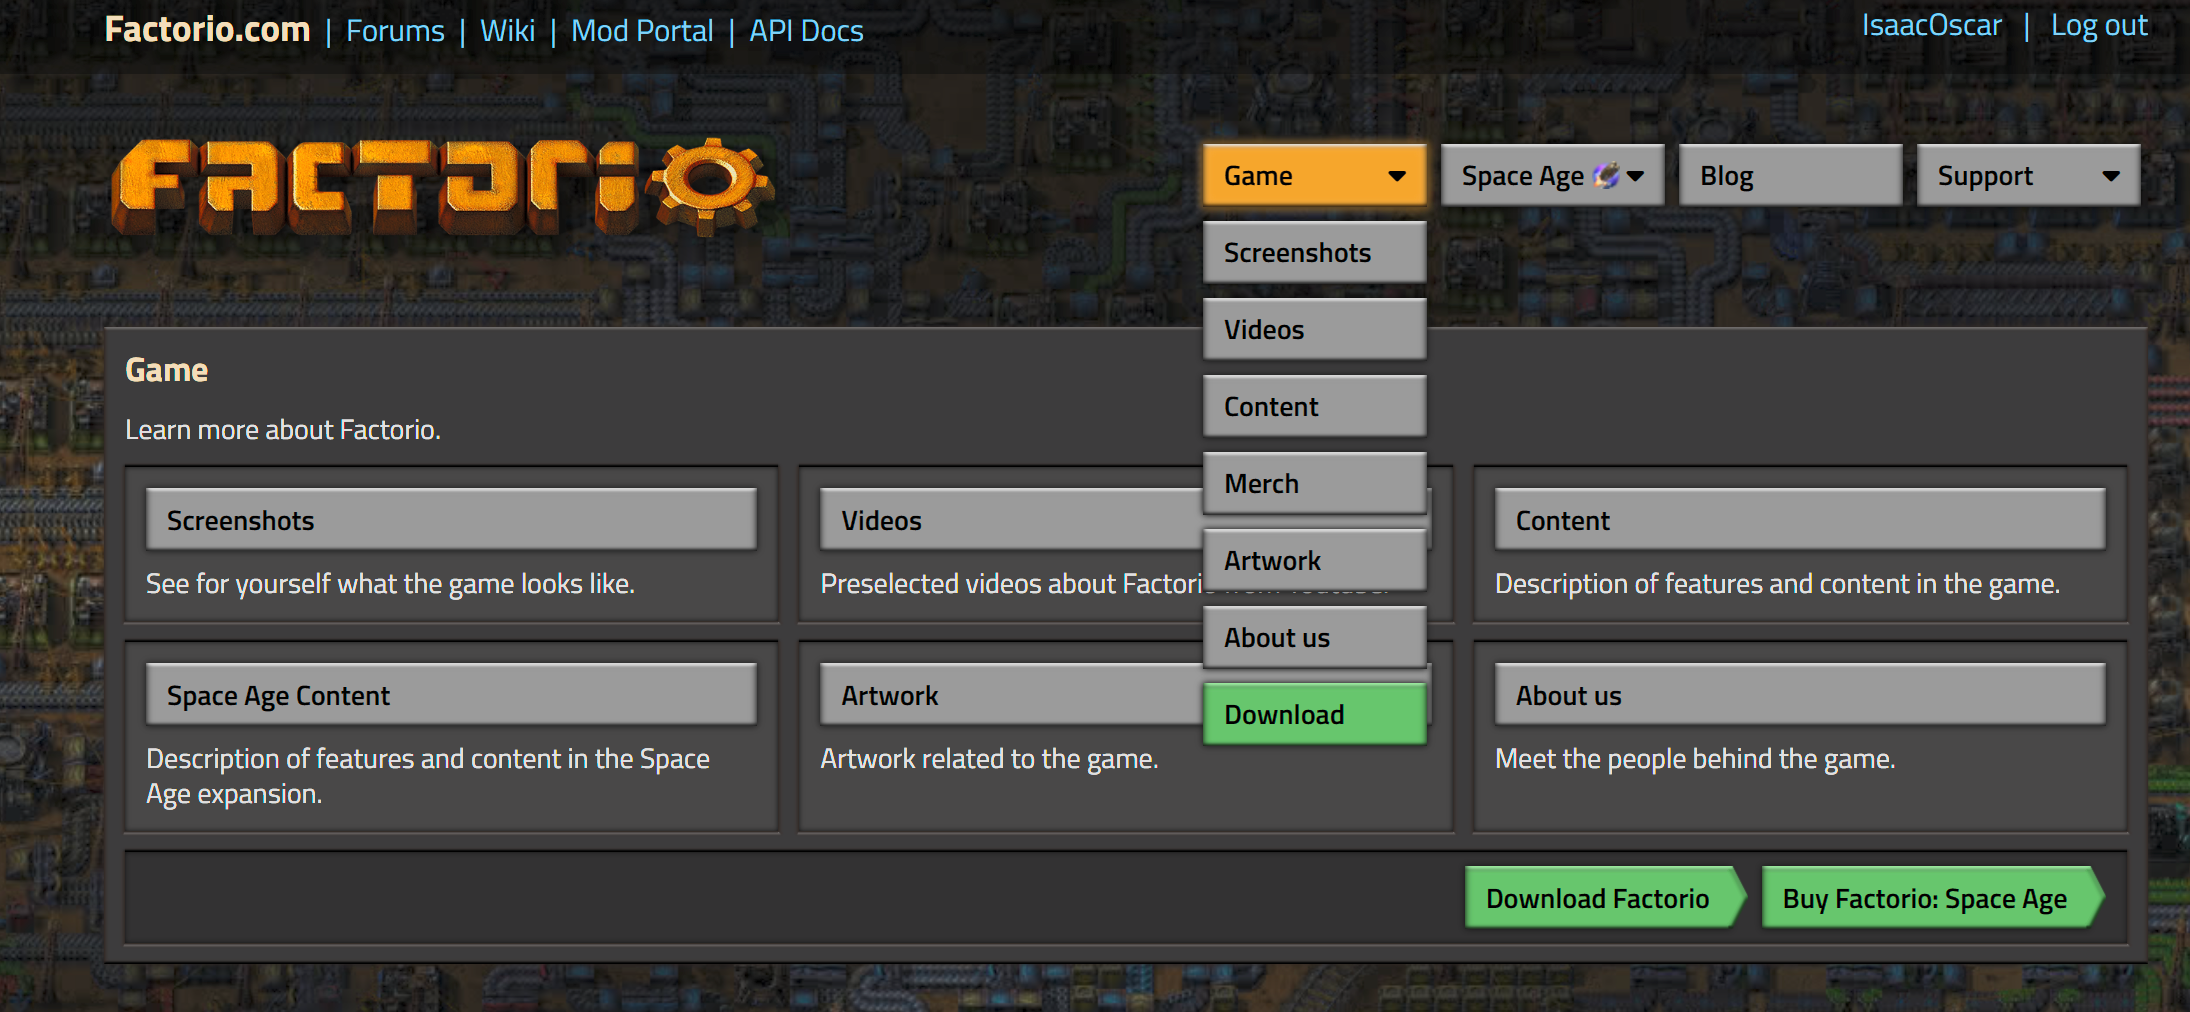Select Content in the Game dropdown menu

[x=1315, y=407]
